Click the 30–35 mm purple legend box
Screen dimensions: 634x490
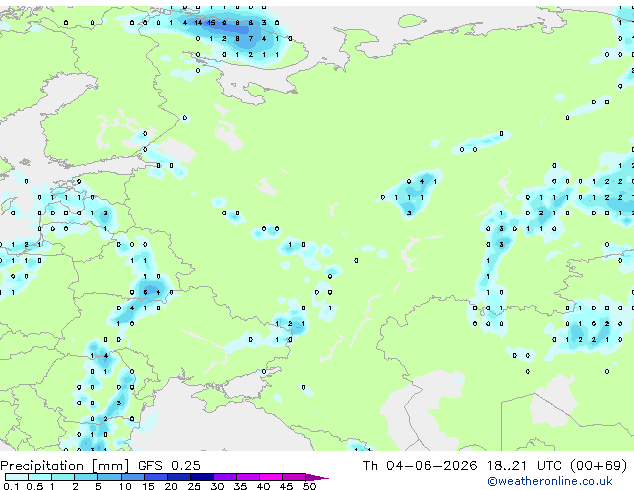click(224, 477)
